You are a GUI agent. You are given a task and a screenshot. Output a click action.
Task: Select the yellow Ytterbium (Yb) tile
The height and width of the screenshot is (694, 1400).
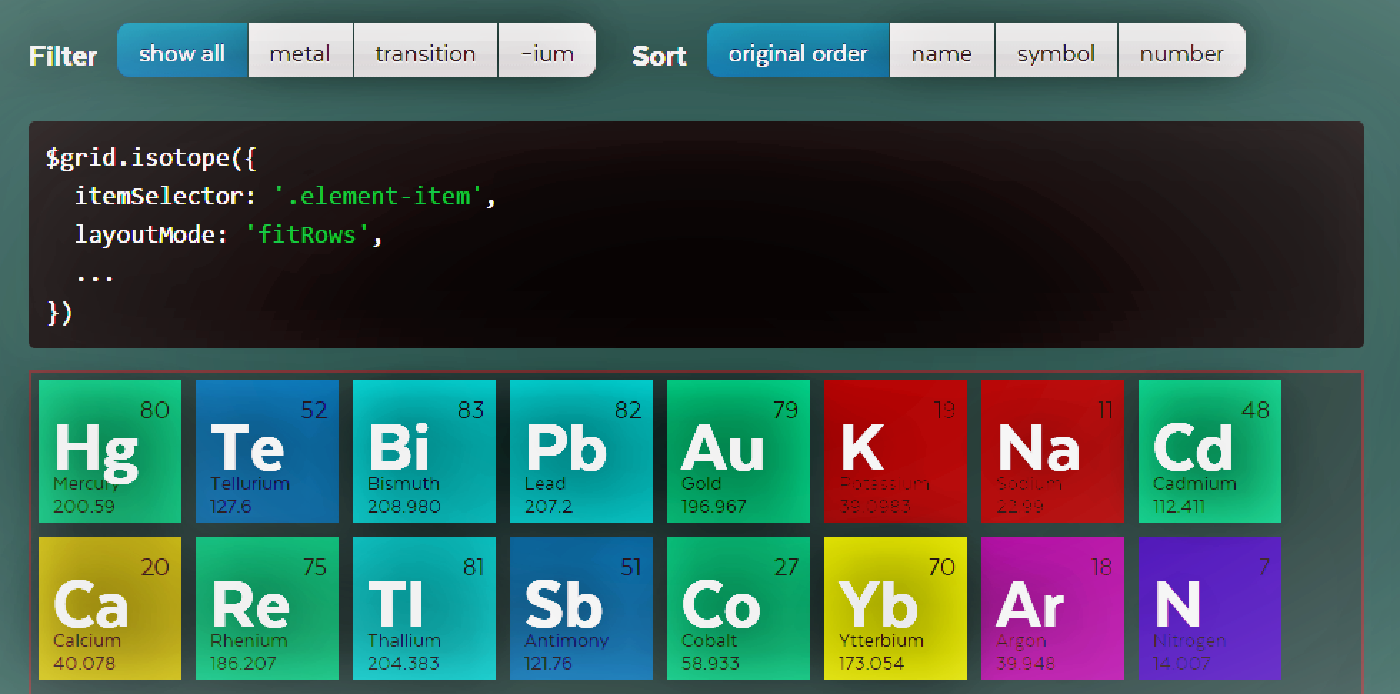click(895, 608)
